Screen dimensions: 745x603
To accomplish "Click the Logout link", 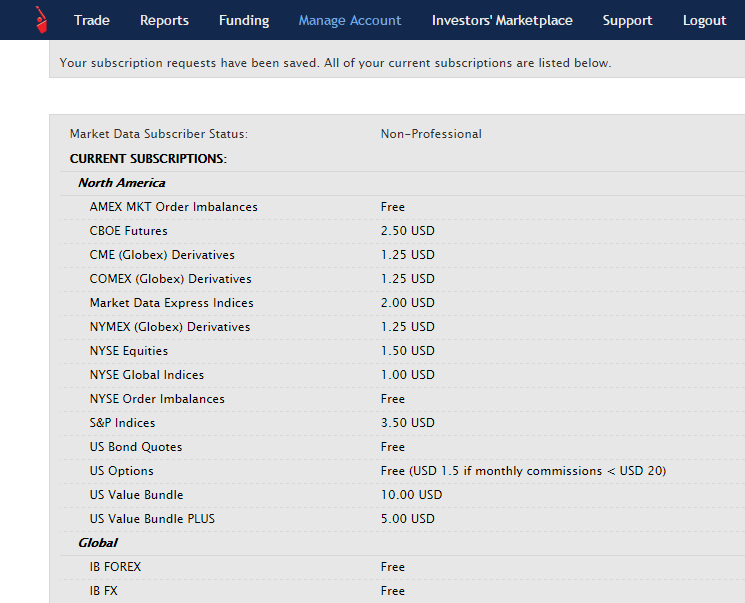I will click(x=704, y=20).
